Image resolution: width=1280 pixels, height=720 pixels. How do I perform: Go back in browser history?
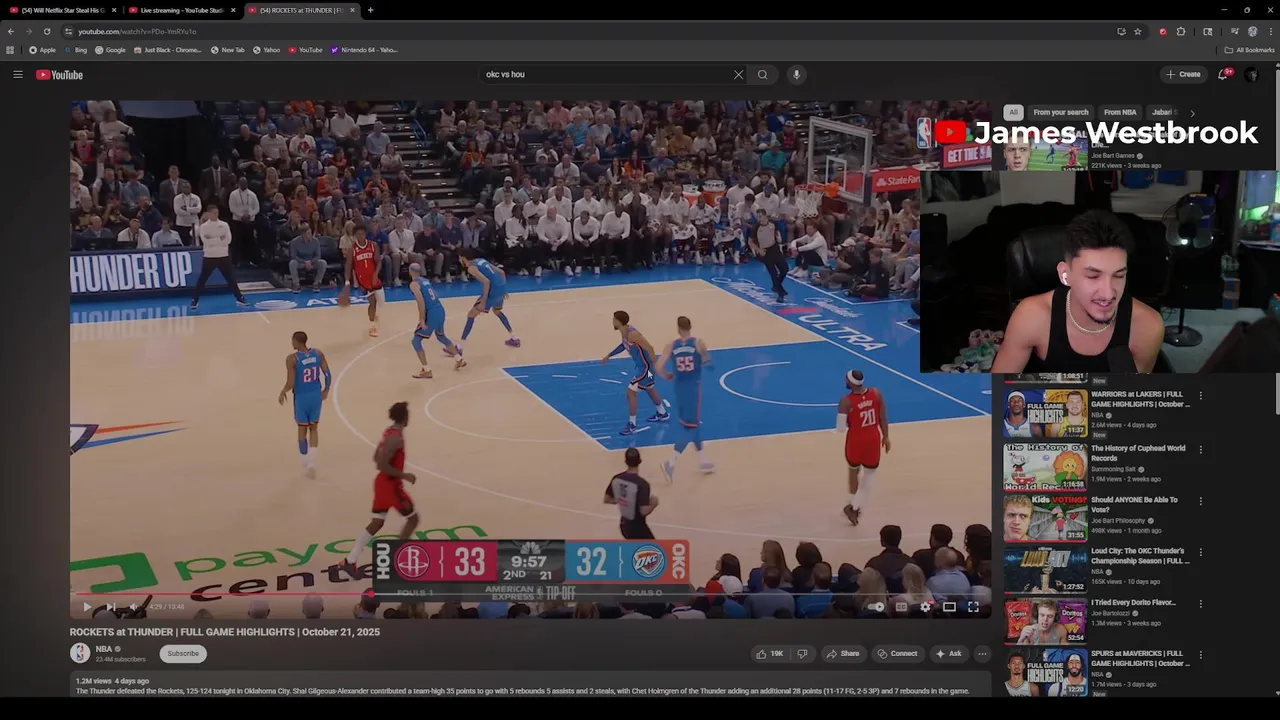click(x=11, y=31)
